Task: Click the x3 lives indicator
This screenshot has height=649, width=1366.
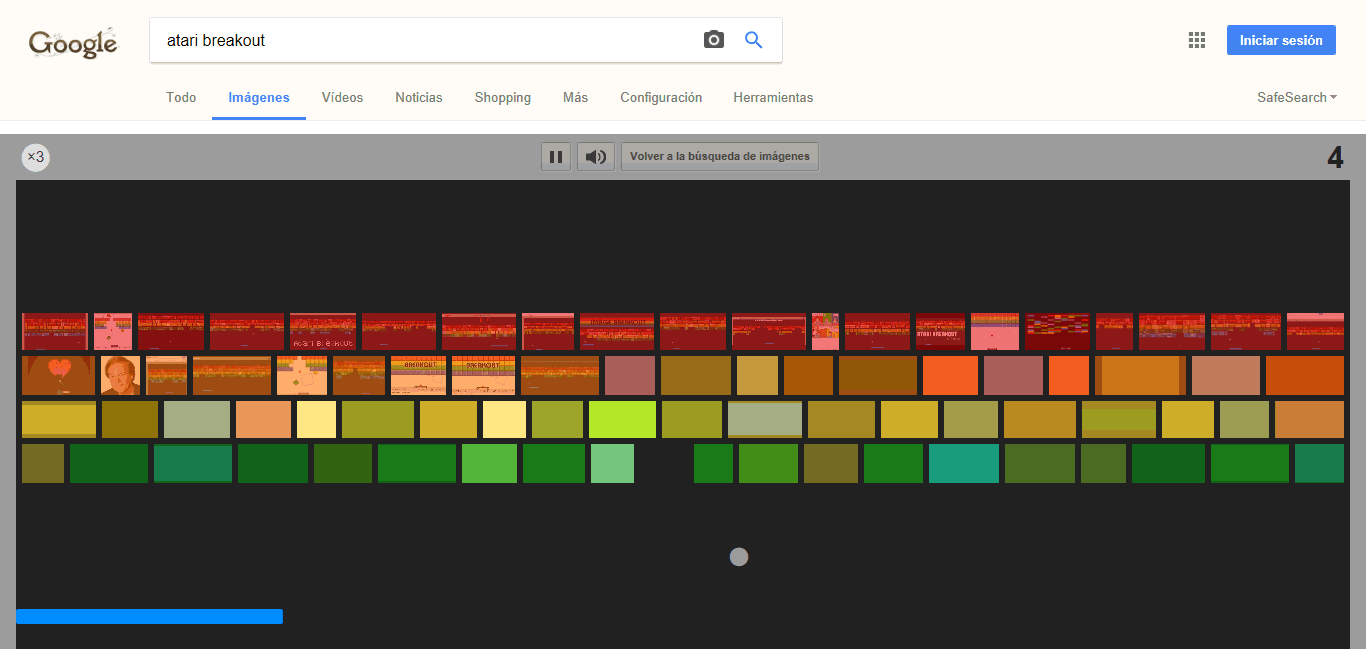Action: pos(36,157)
